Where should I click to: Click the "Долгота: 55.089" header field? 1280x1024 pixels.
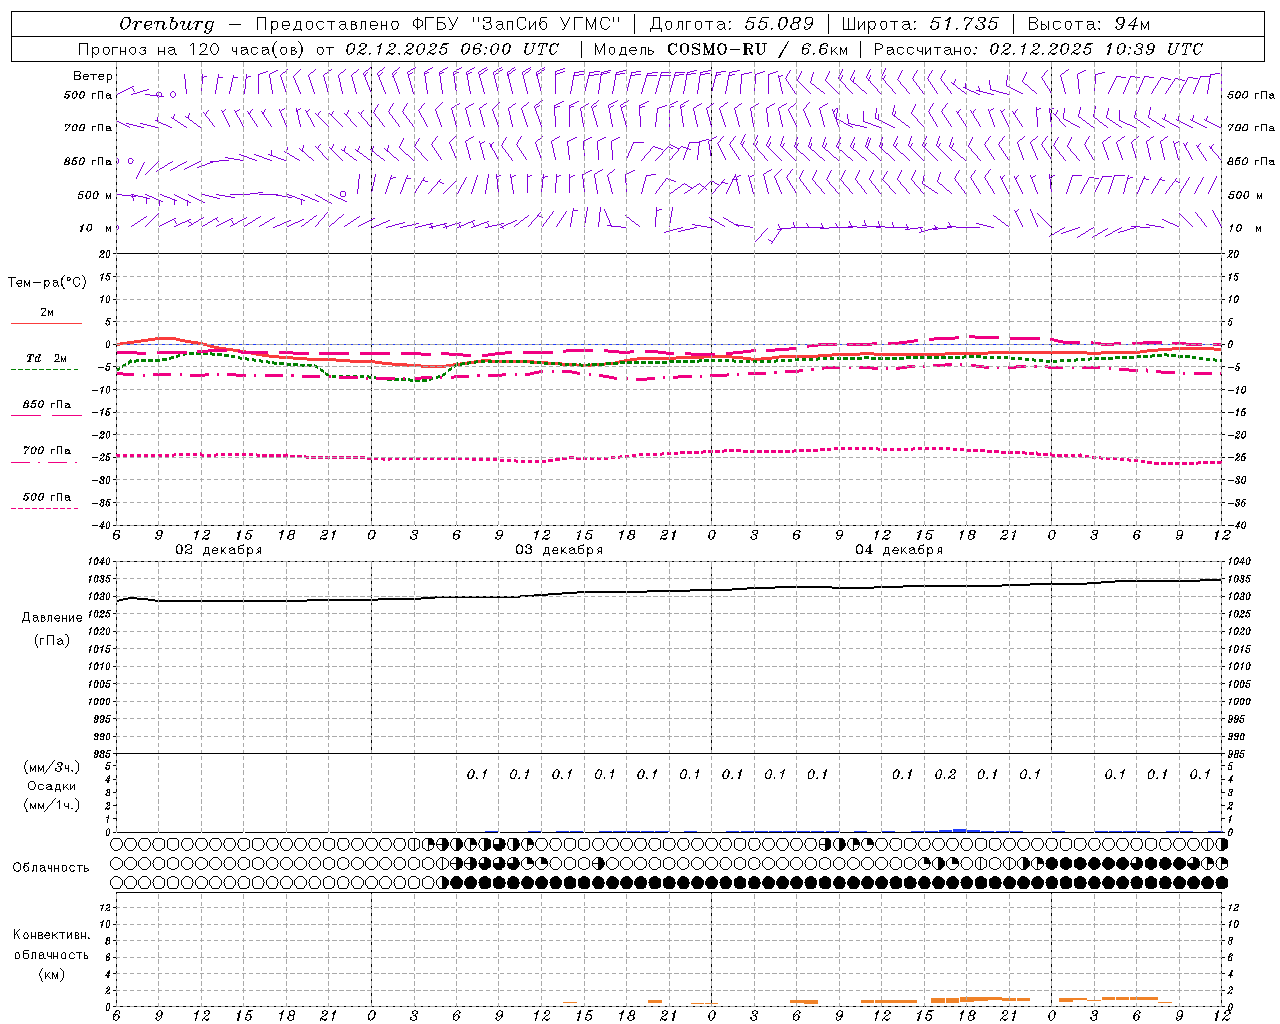732,24
